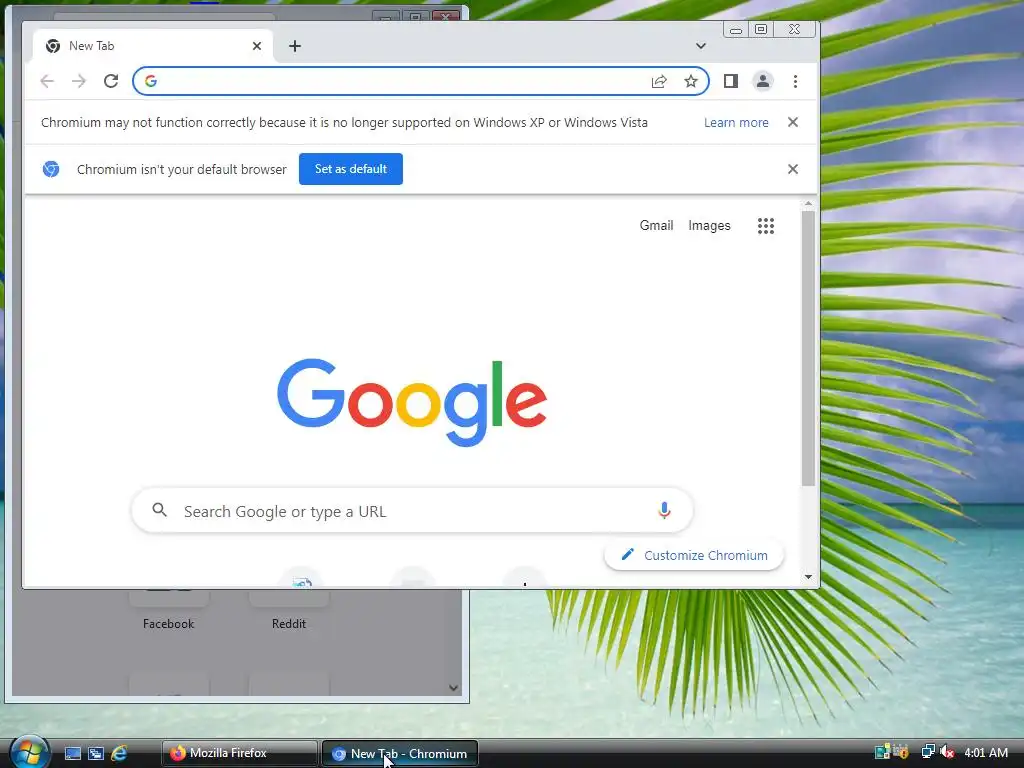The image size is (1024, 768).
Task: Open the Reddit shortcut in Firefox window
Action: (x=289, y=609)
